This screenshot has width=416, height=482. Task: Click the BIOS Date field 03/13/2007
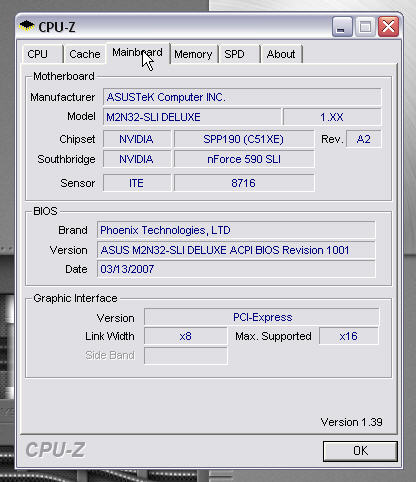coord(236,269)
